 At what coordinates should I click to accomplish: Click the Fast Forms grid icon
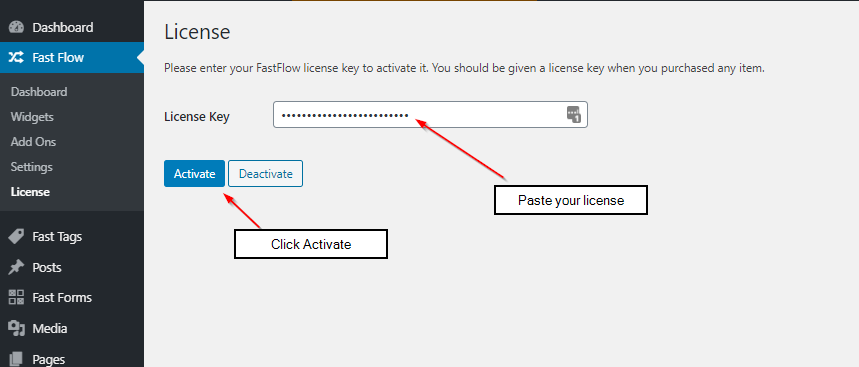click(16, 297)
